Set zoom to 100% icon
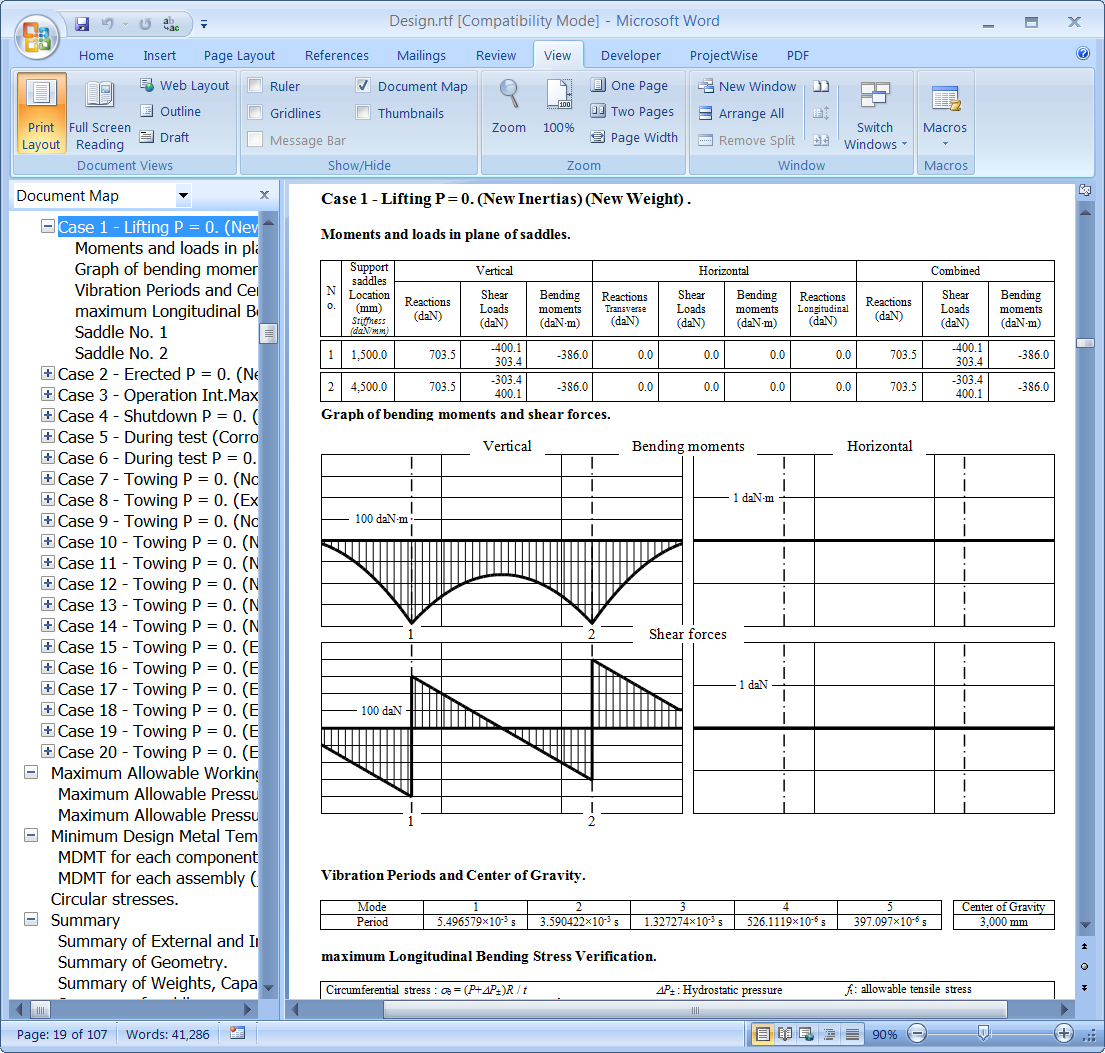 tap(558, 95)
